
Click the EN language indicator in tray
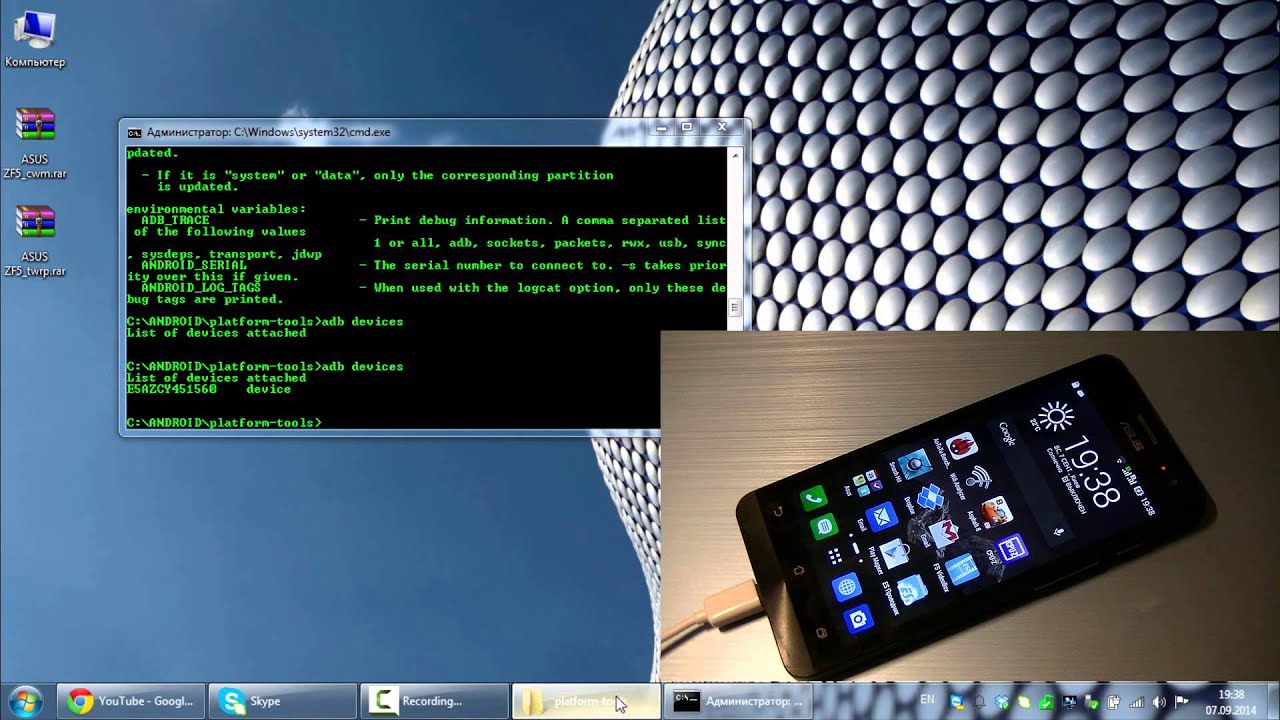[x=927, y=700]
